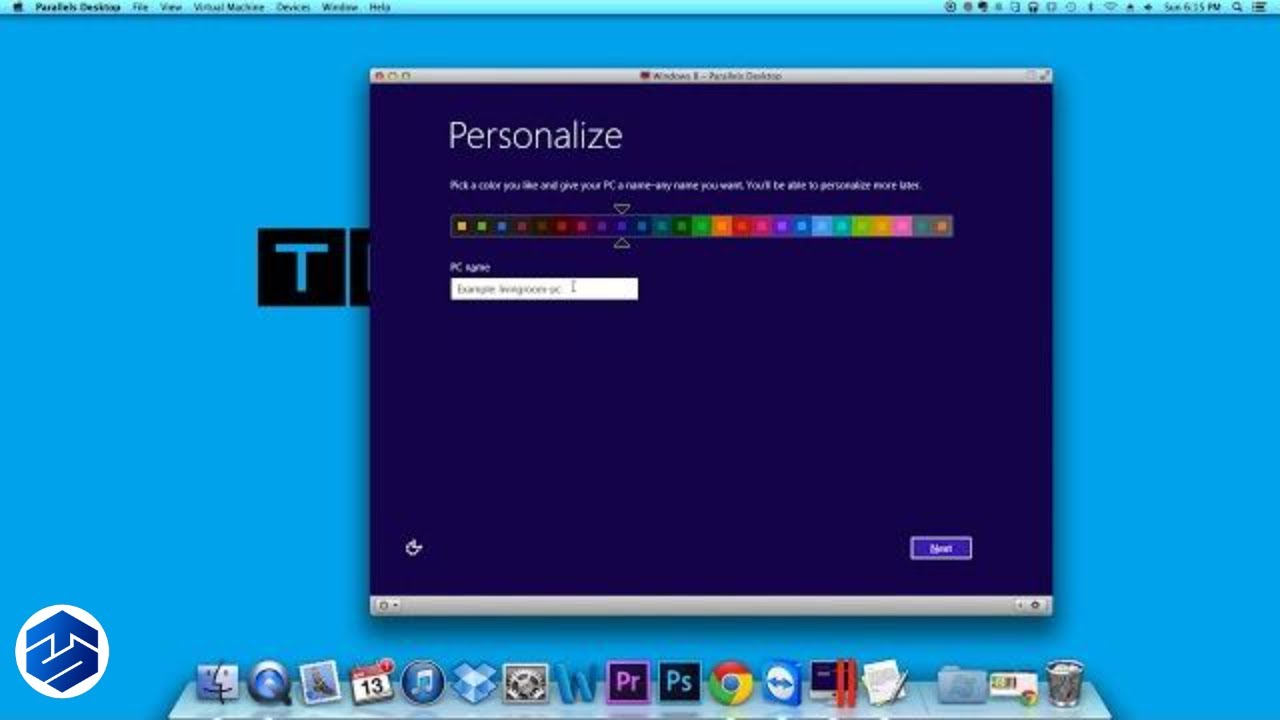Screen dimensions: 1280x720
Task: Pick the pink swatch near the palette's end
Action: tap(901, 227)
